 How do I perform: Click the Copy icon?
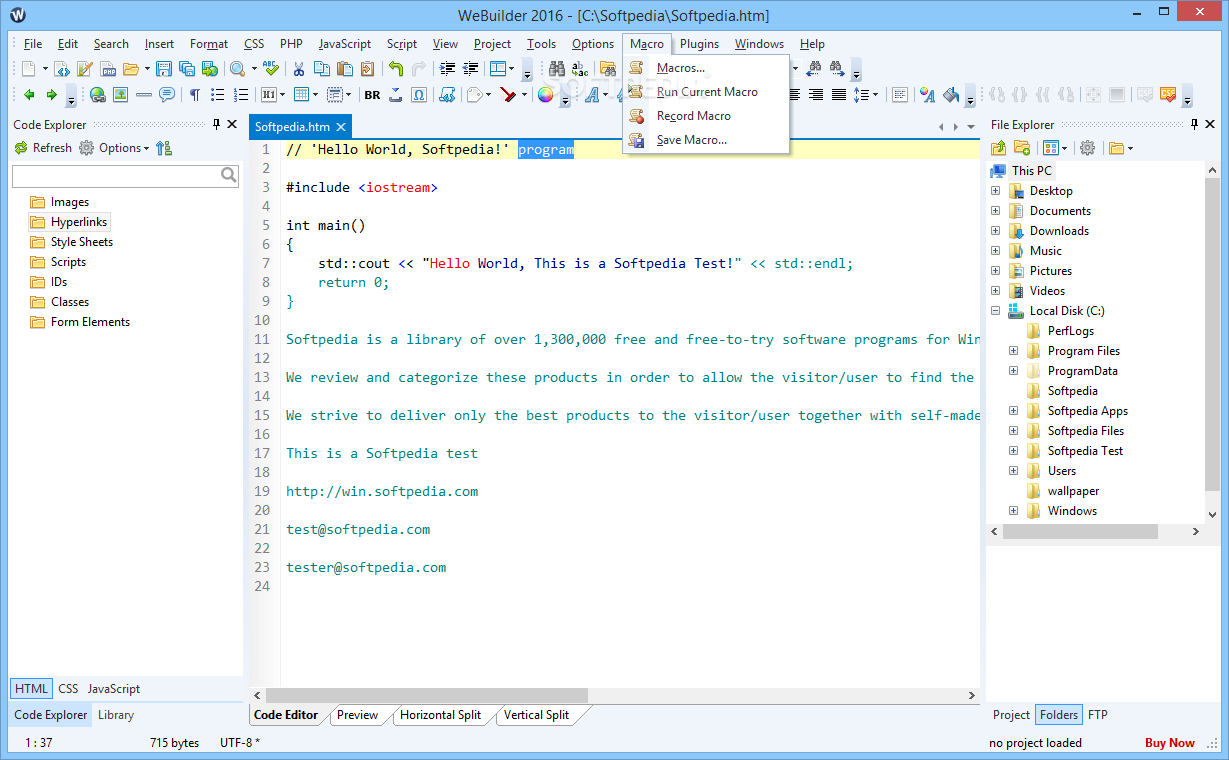coord(321,69)
